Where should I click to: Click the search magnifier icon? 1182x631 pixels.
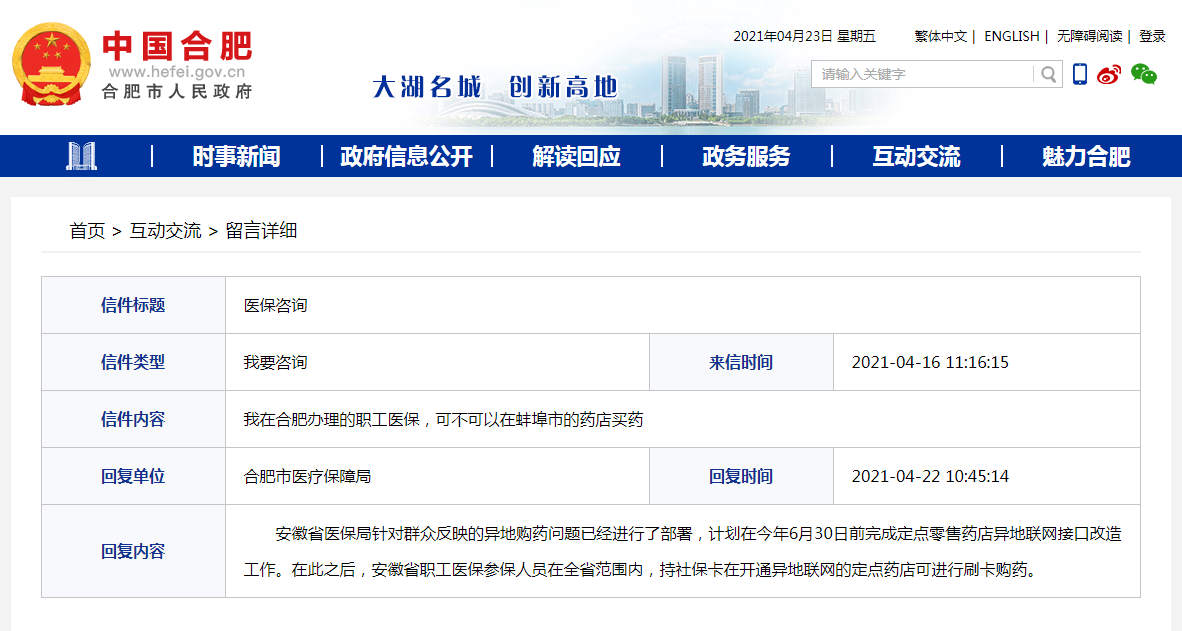click(1048, 74)
